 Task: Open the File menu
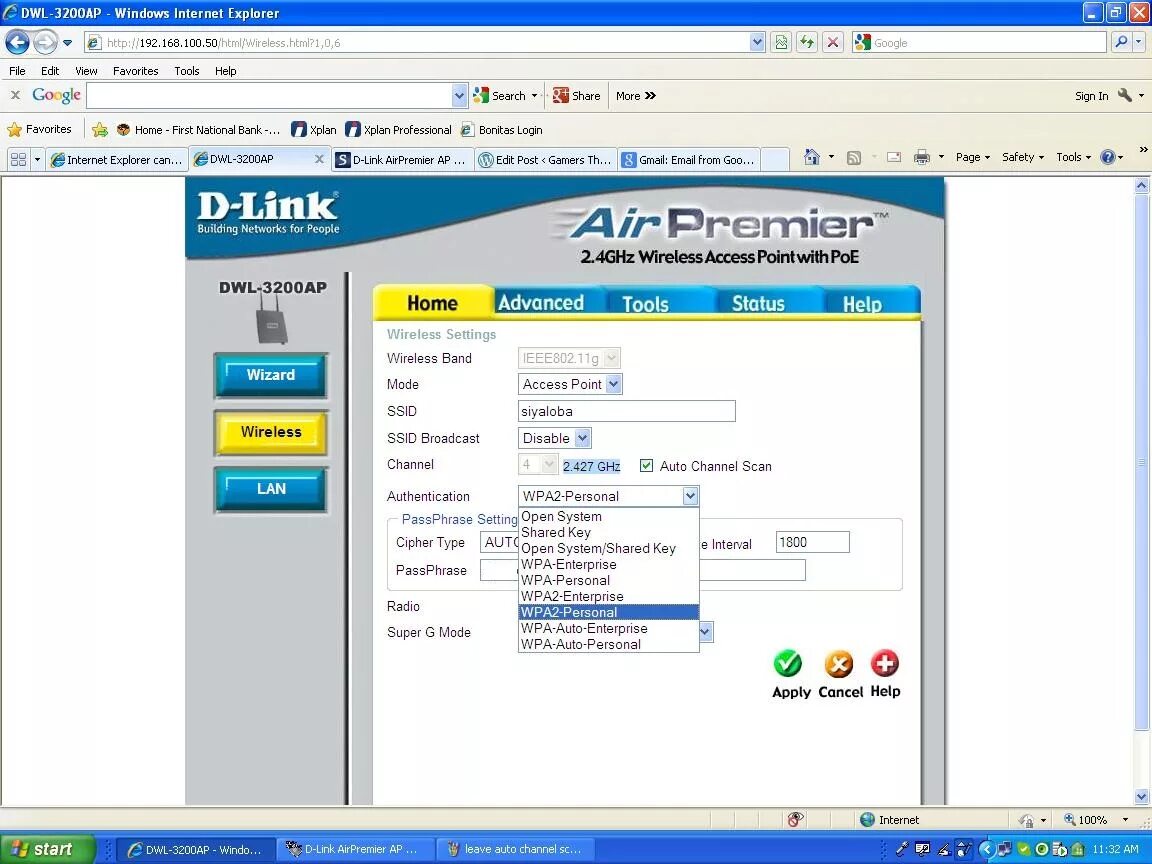[17, 71]
